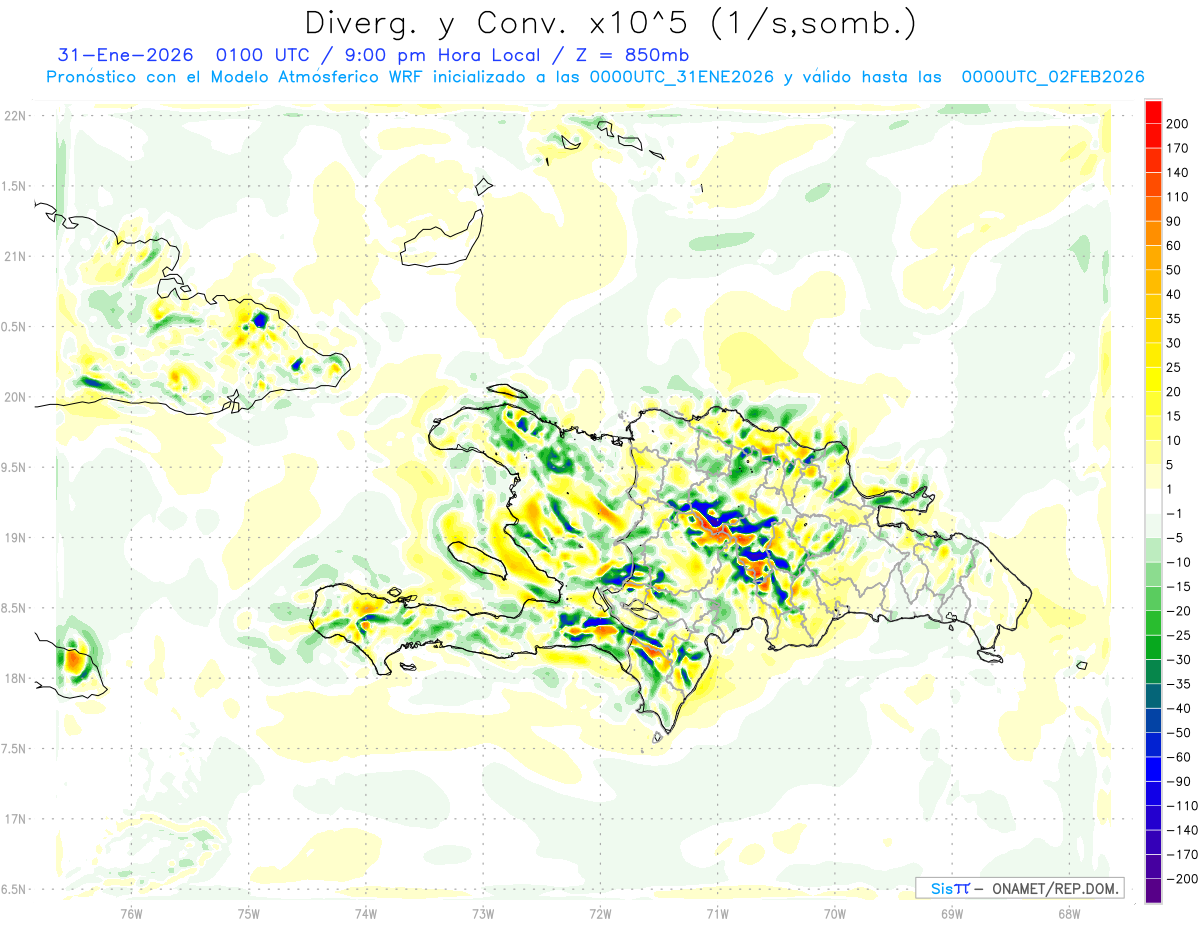Click the '18N' latitude label

click(x=17, y=678)
